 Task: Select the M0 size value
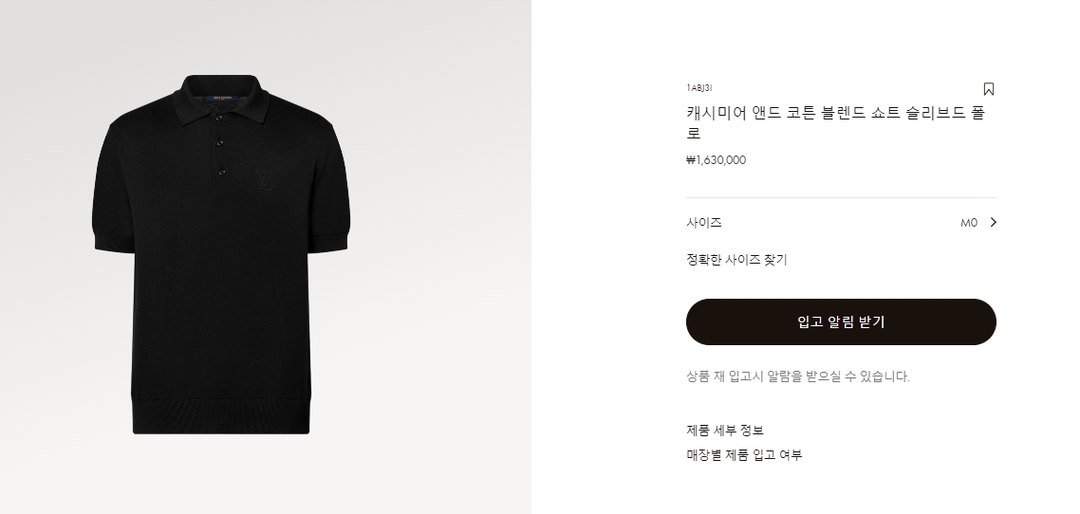(x=968, y=223)
